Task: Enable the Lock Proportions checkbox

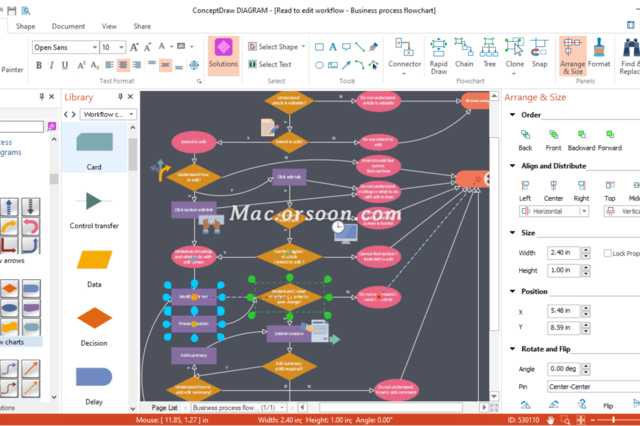Action: click(x=607, y=253)
